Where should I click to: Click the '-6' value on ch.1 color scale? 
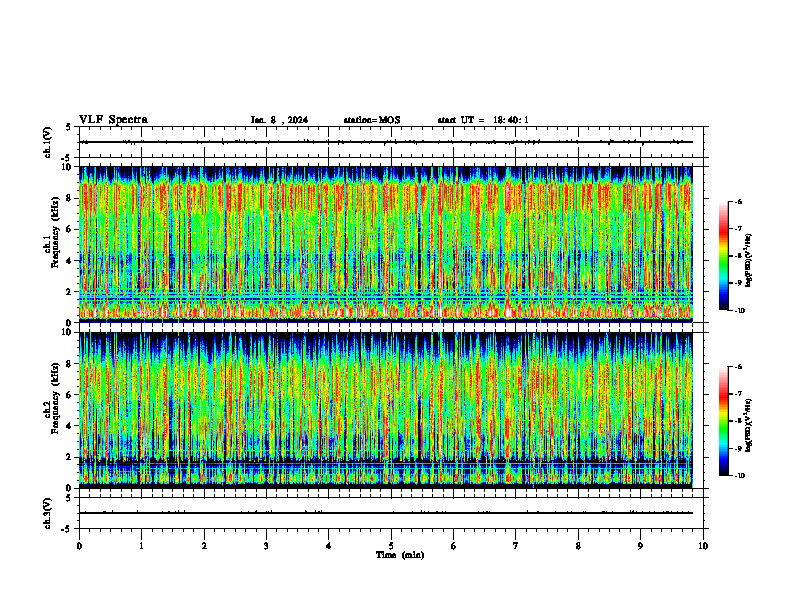click(738, 201)
